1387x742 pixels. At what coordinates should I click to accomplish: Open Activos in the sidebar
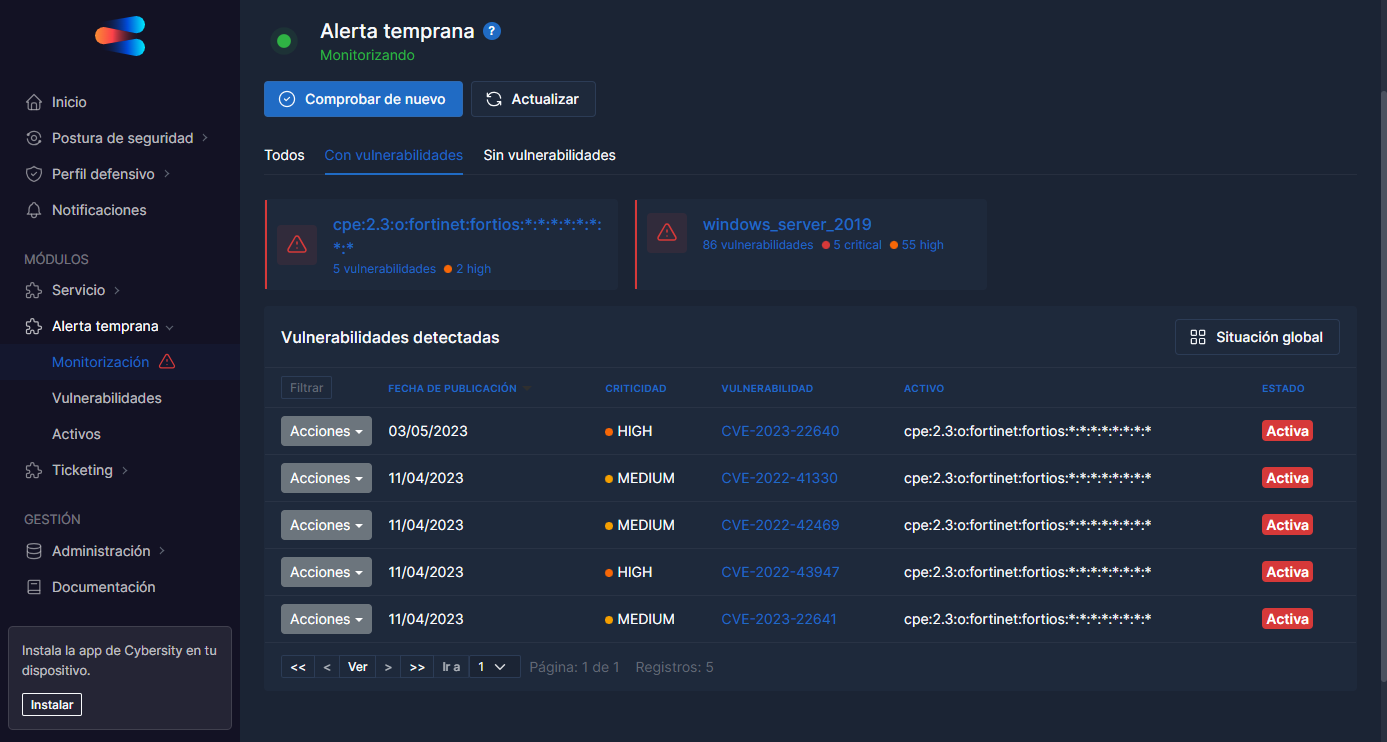(x=76, y=434)
